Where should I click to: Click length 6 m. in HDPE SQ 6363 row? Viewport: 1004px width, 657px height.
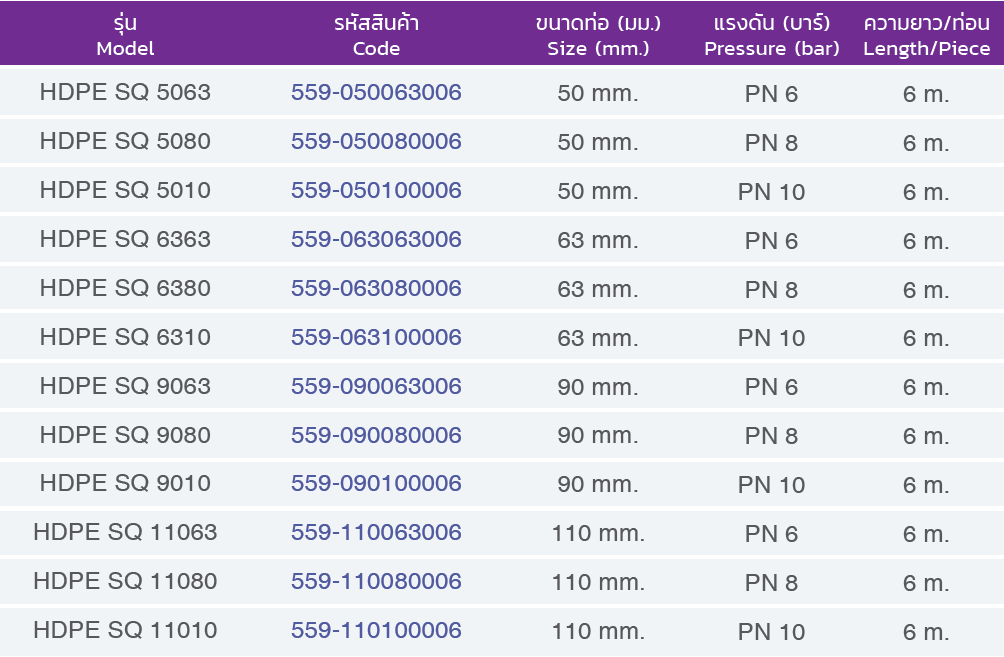tap(927, 241)
